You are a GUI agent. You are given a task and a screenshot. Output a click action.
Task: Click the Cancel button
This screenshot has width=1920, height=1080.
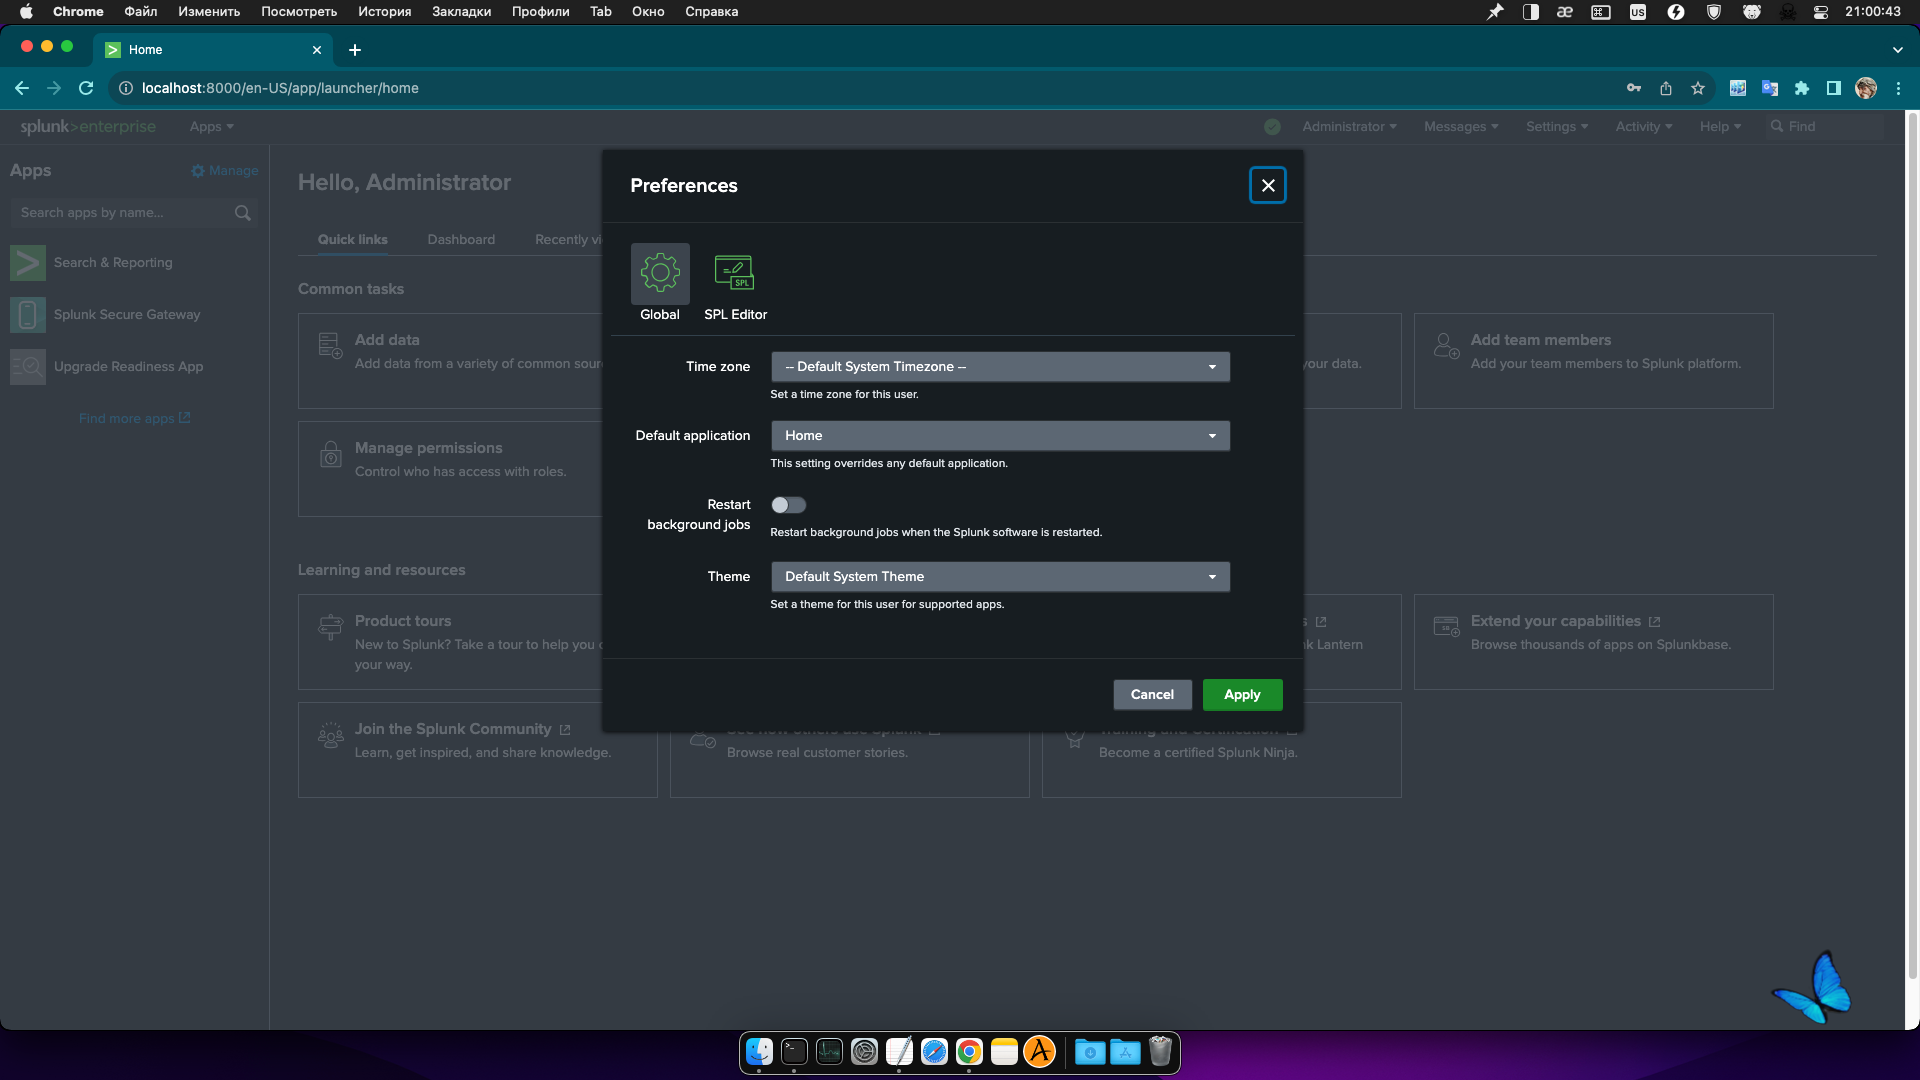(1152, 695)
